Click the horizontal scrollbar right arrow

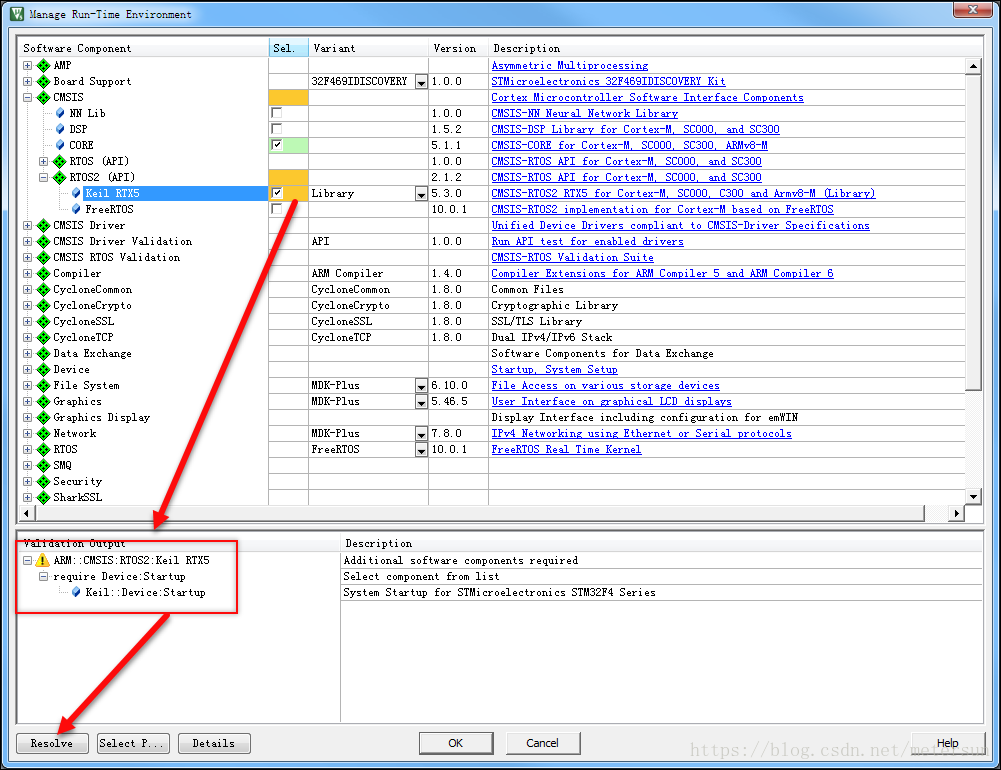click(956, 513)
